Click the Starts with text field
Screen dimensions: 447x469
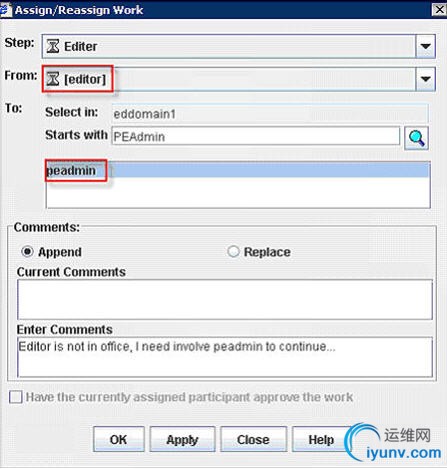click(256, 136)
